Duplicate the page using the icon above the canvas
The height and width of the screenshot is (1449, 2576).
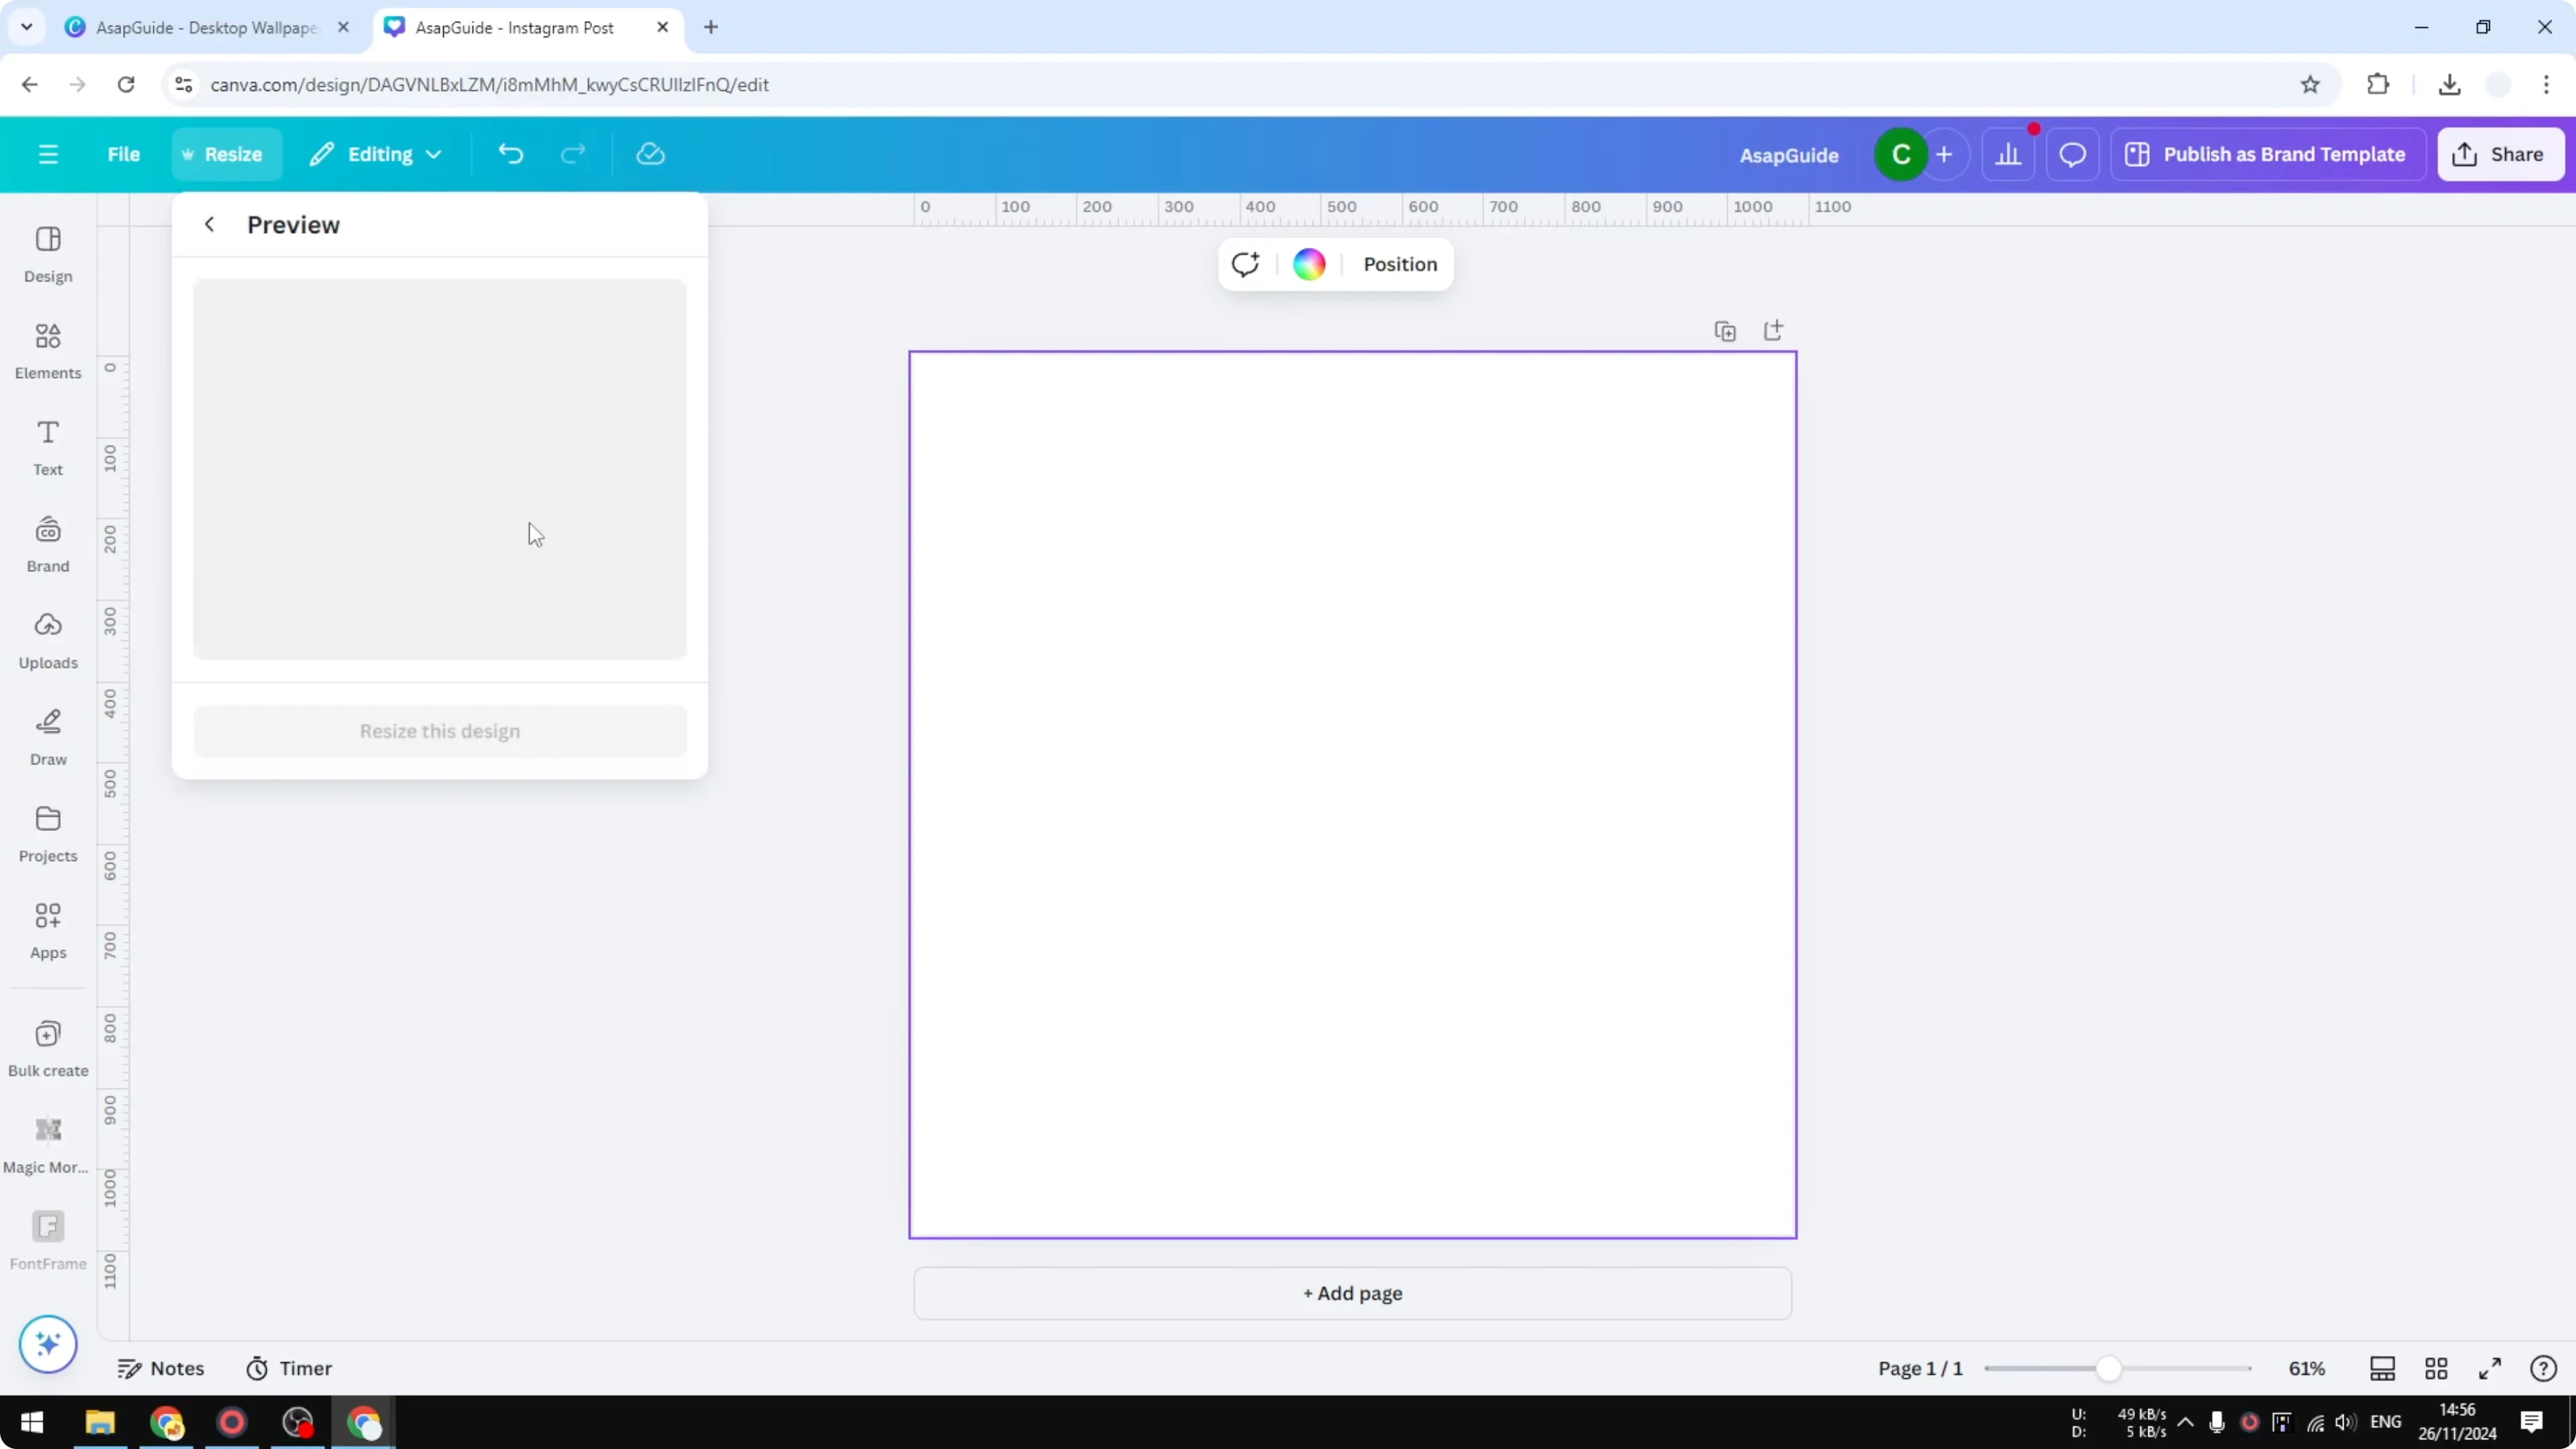[1725, 330]
